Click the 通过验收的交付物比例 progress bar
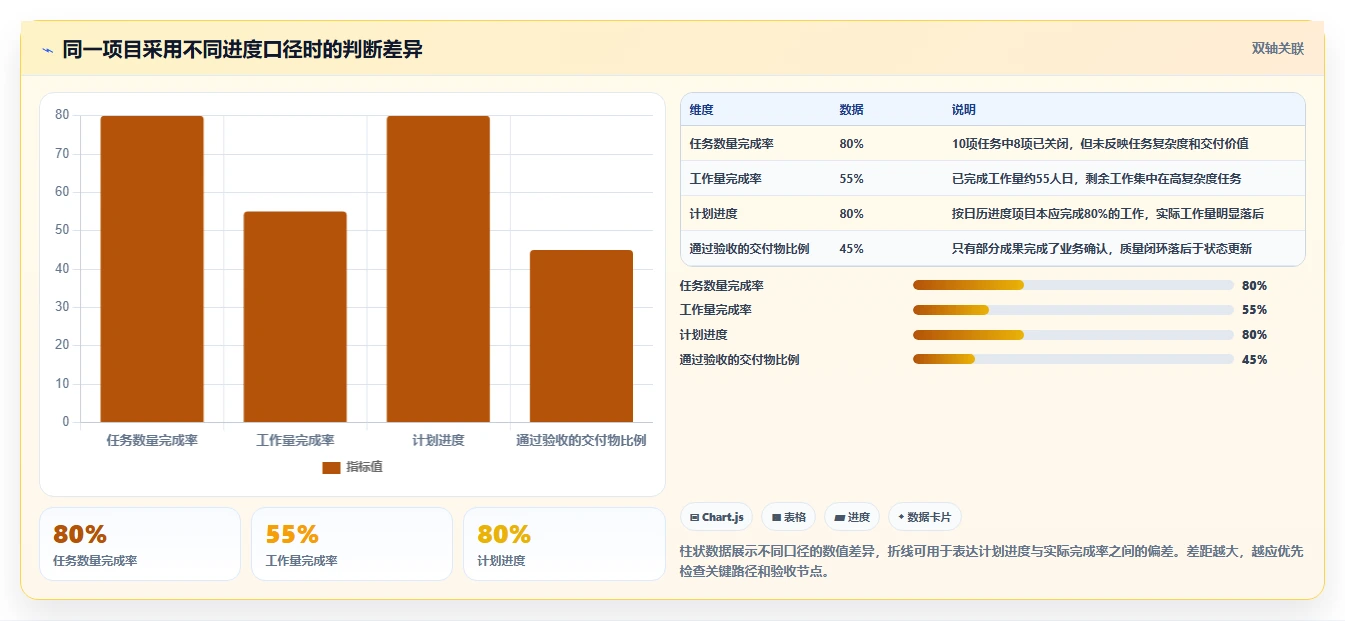Viewport: 1345px width, 621px height. click(1073, 360)
